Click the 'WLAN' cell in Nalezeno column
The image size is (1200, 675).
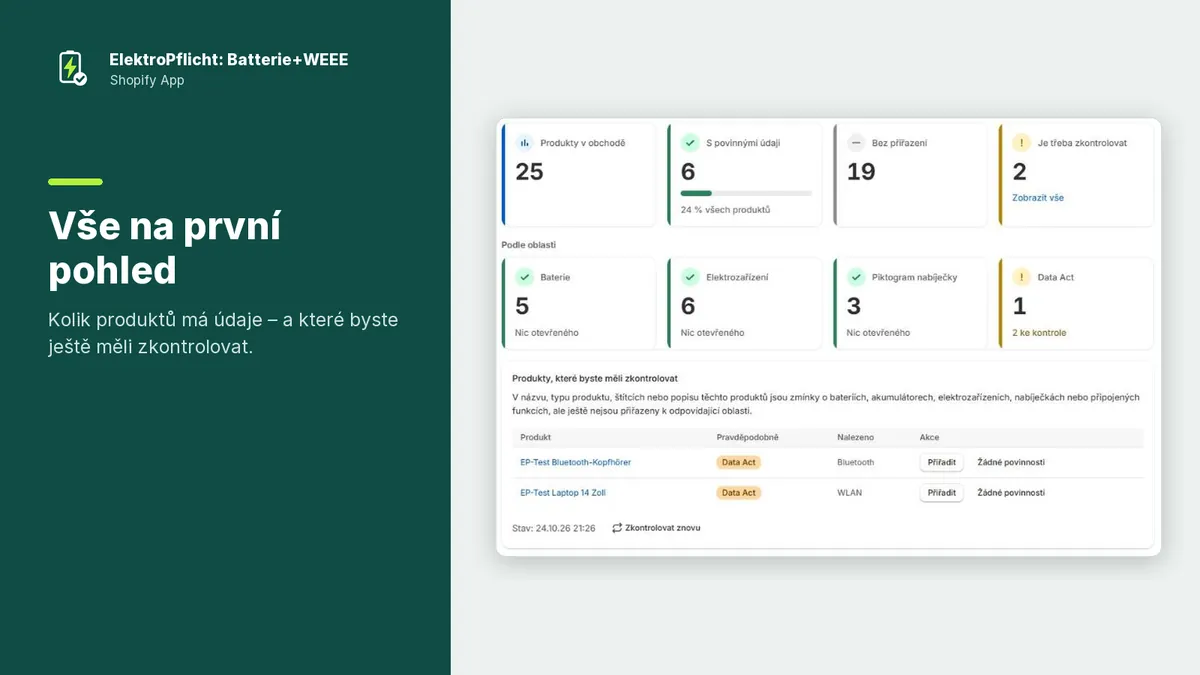849,492
